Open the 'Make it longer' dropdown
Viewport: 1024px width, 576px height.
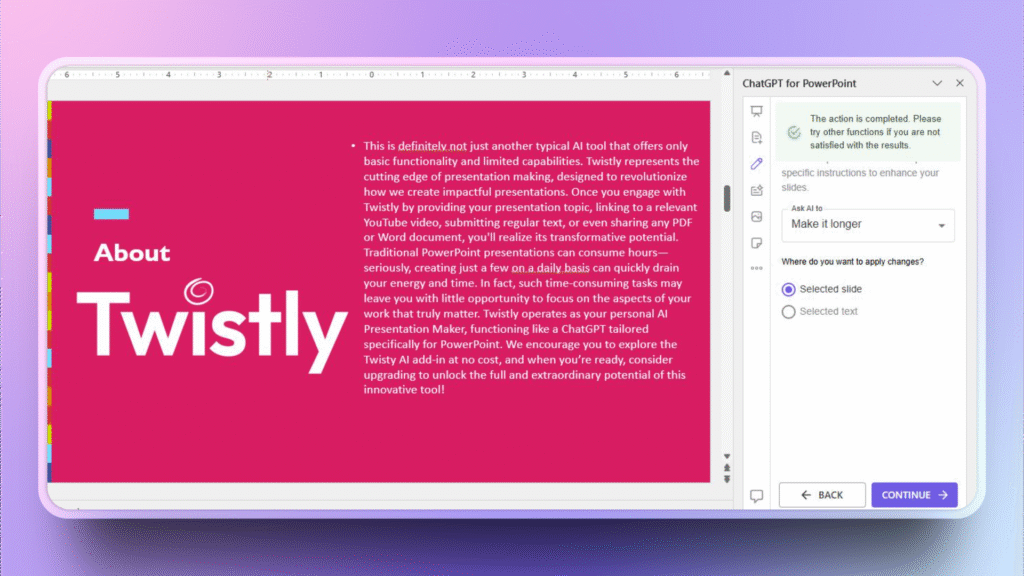pyautogui.click(x=867, y=225)
